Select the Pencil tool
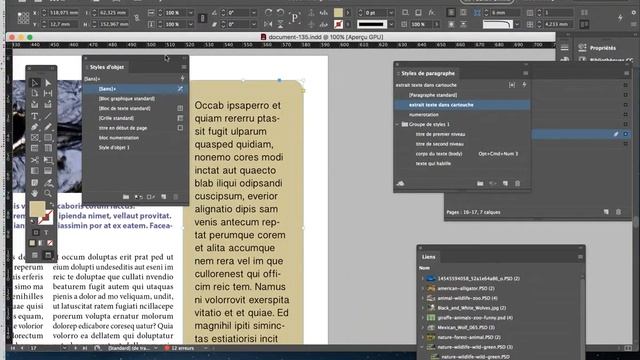 coord(48,127)
